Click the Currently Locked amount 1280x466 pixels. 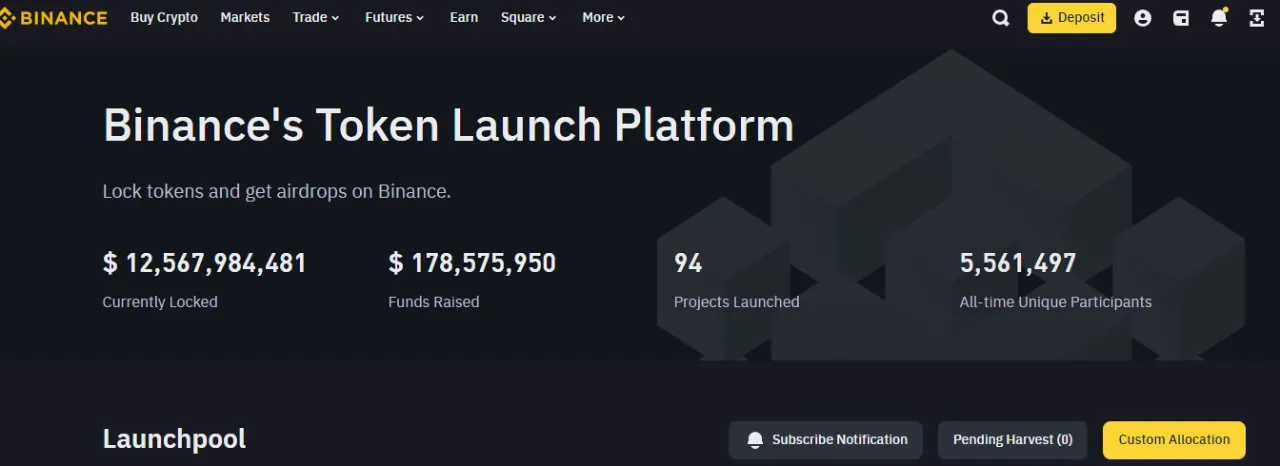[x=204, y=264]
